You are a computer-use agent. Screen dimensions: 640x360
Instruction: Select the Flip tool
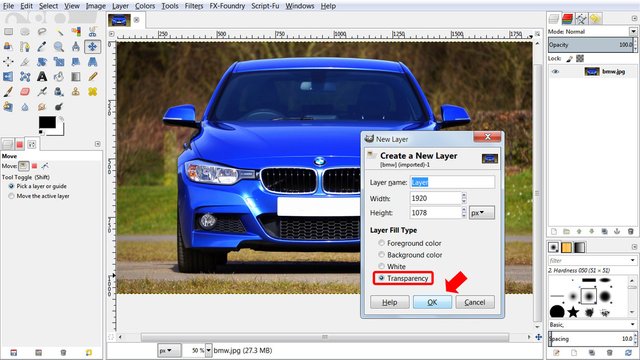coord(8,76)
